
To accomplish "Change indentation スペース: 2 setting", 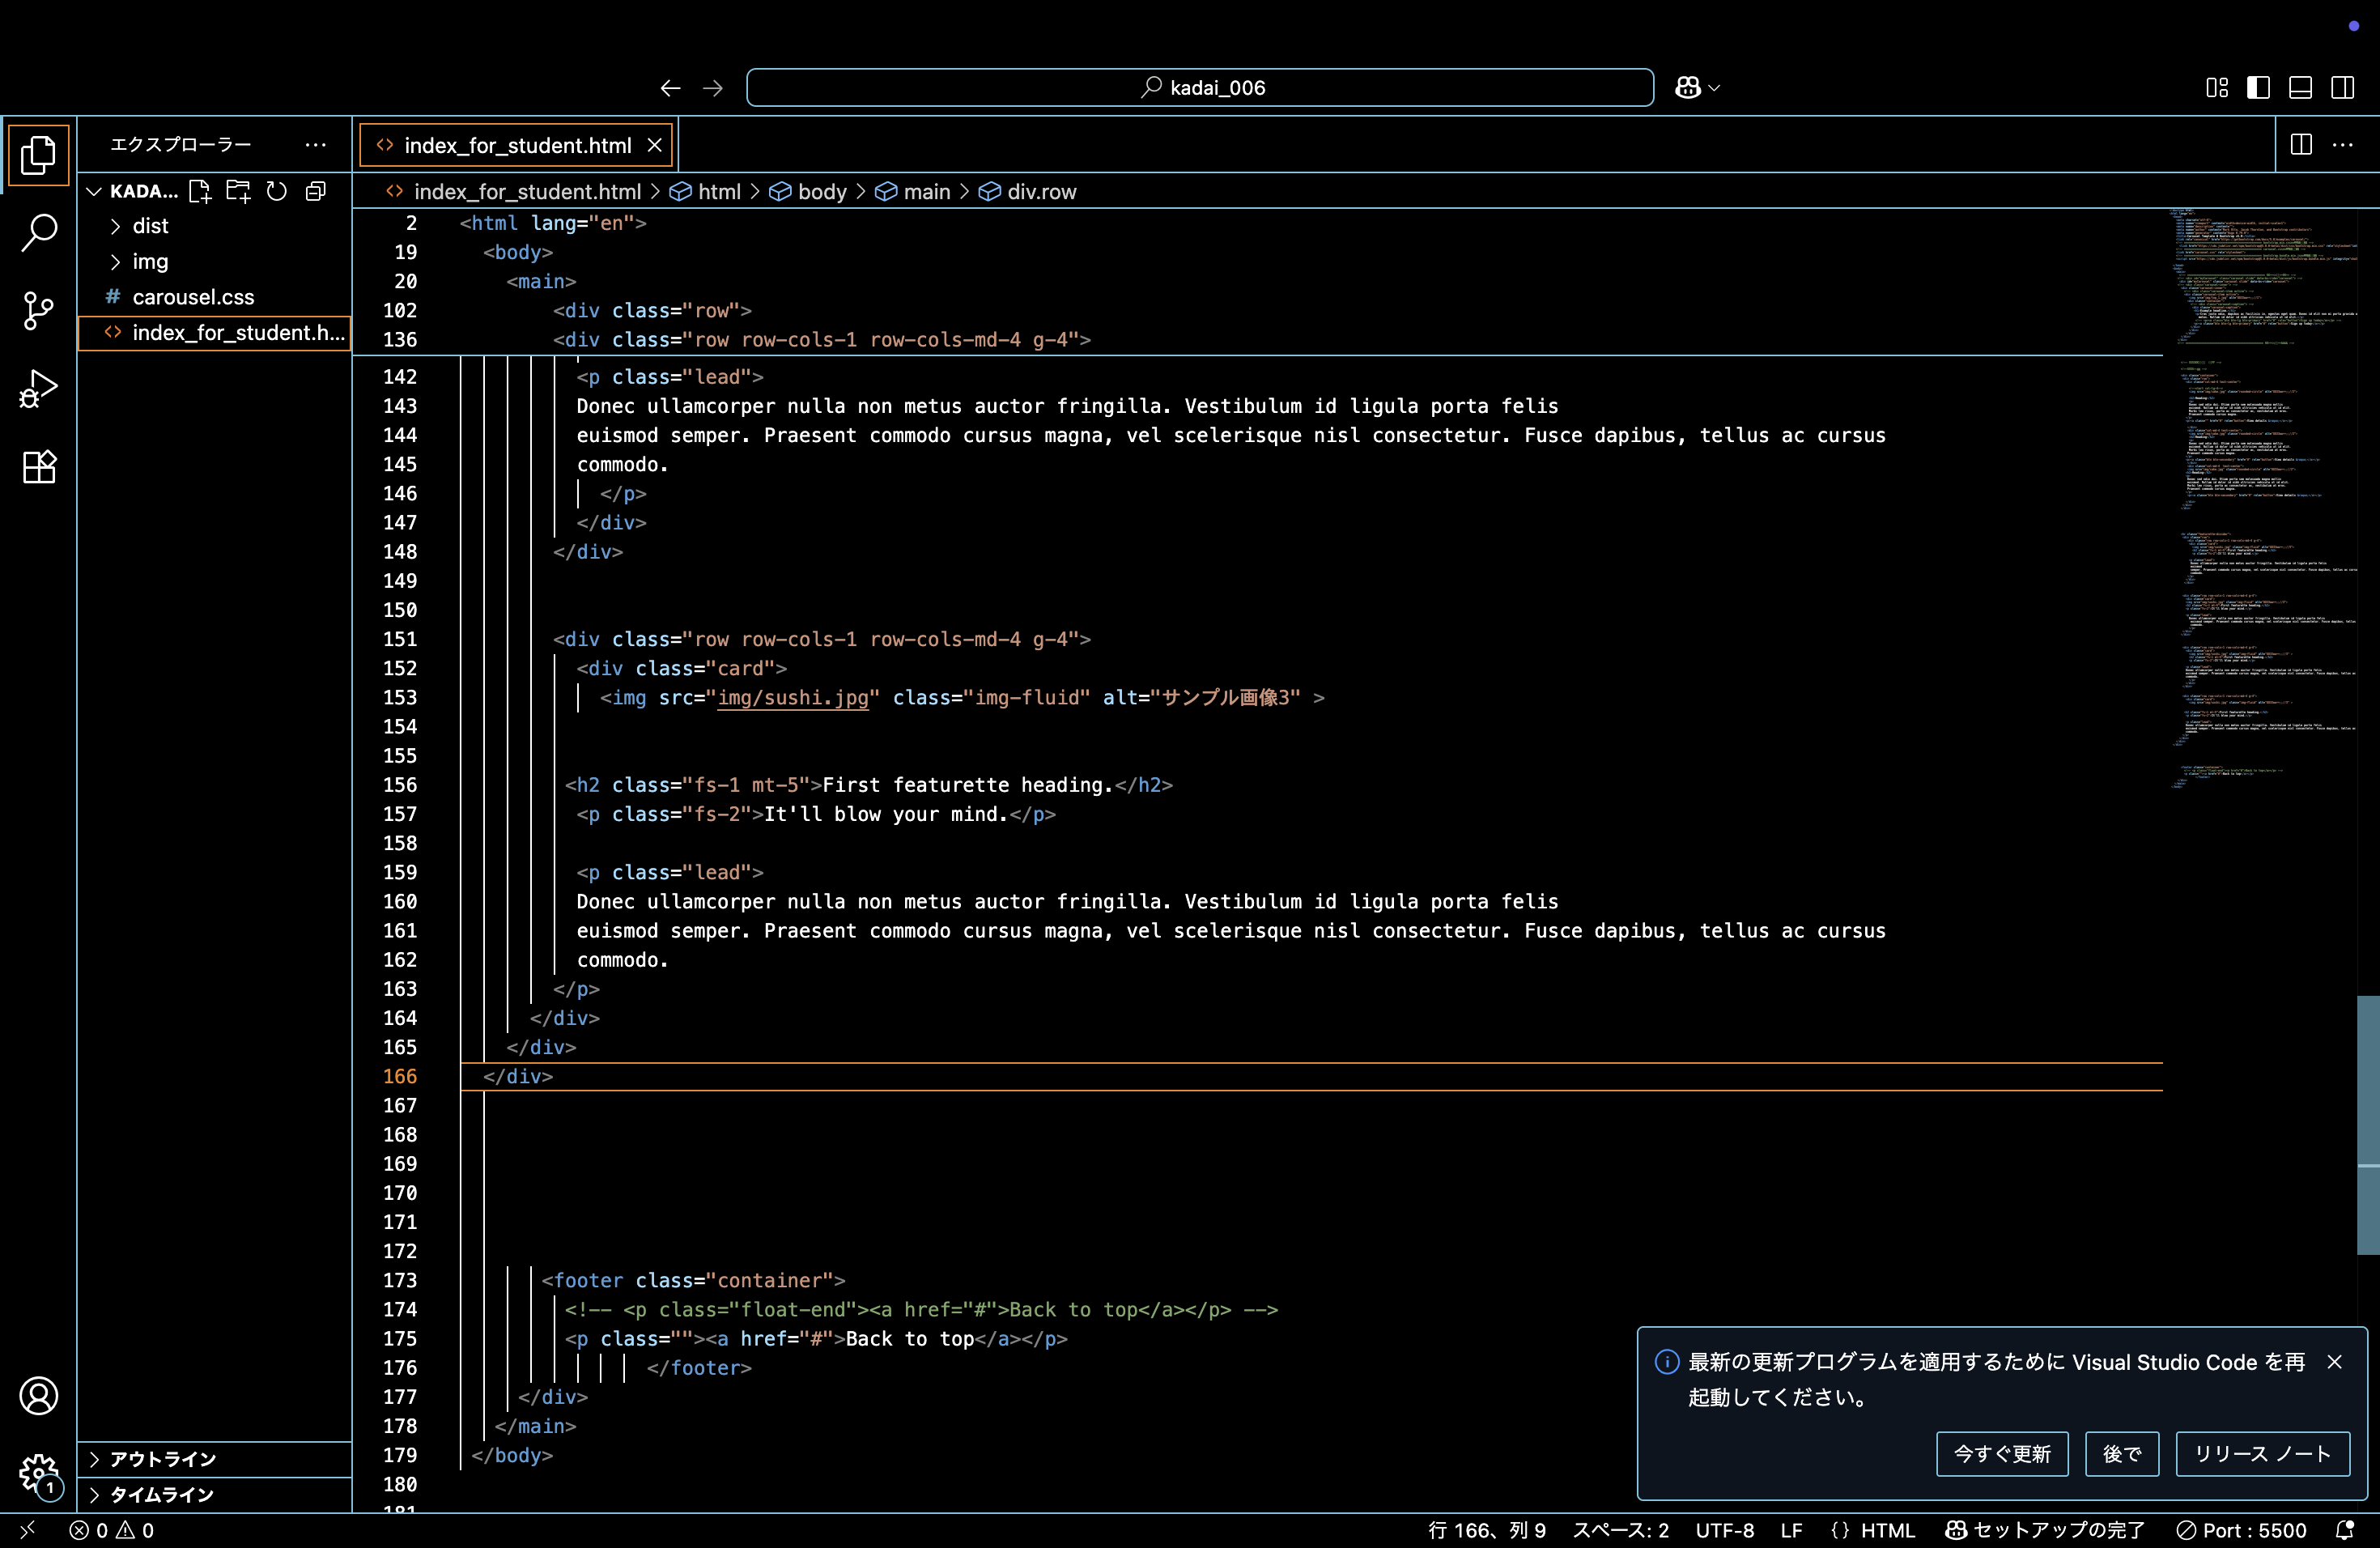I will tap(1620, 1530).
